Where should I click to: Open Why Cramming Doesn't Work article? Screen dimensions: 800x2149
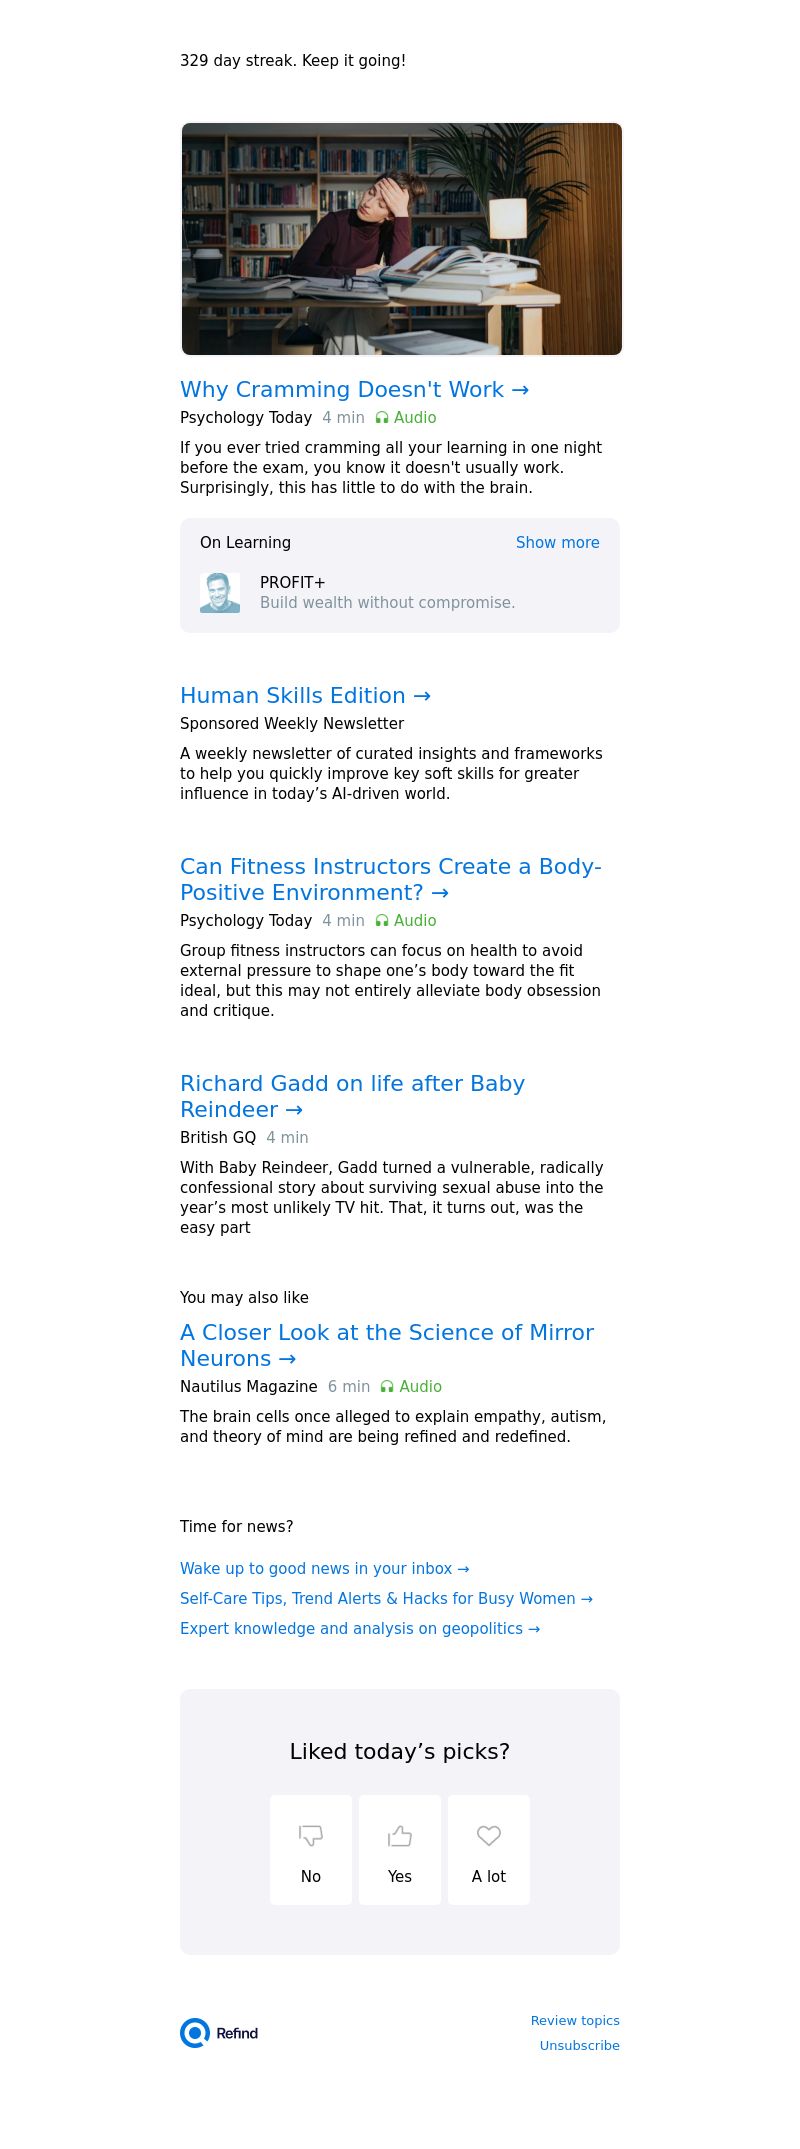coord(354,390)
